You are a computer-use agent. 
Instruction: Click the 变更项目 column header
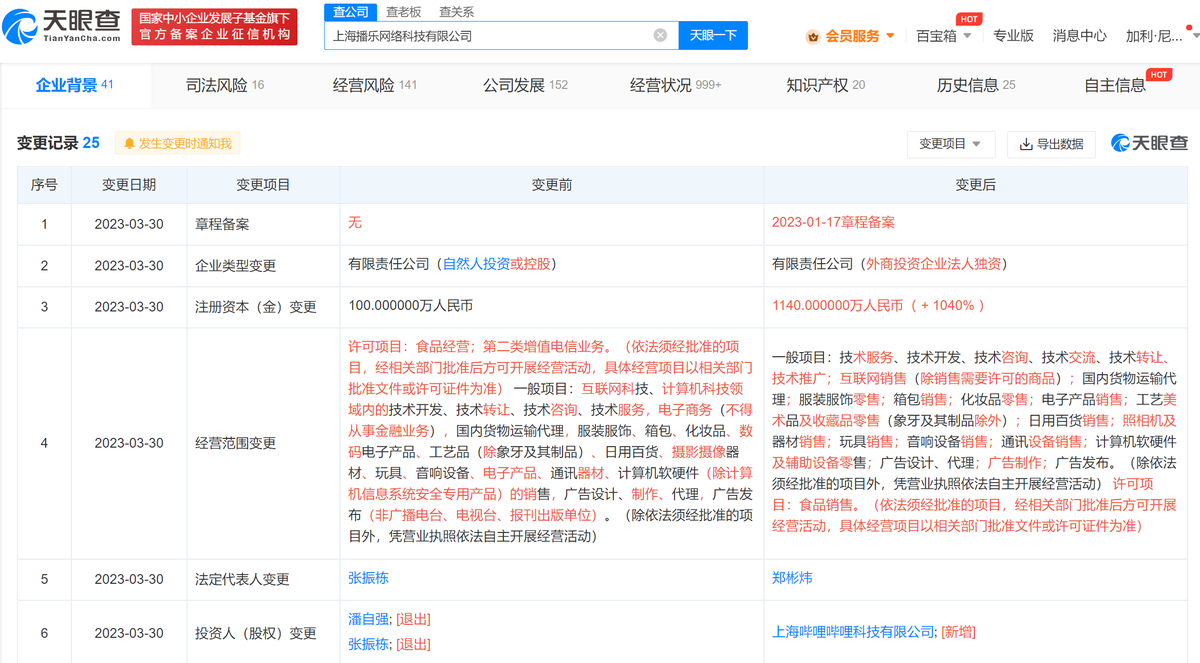tap(263, 185)
